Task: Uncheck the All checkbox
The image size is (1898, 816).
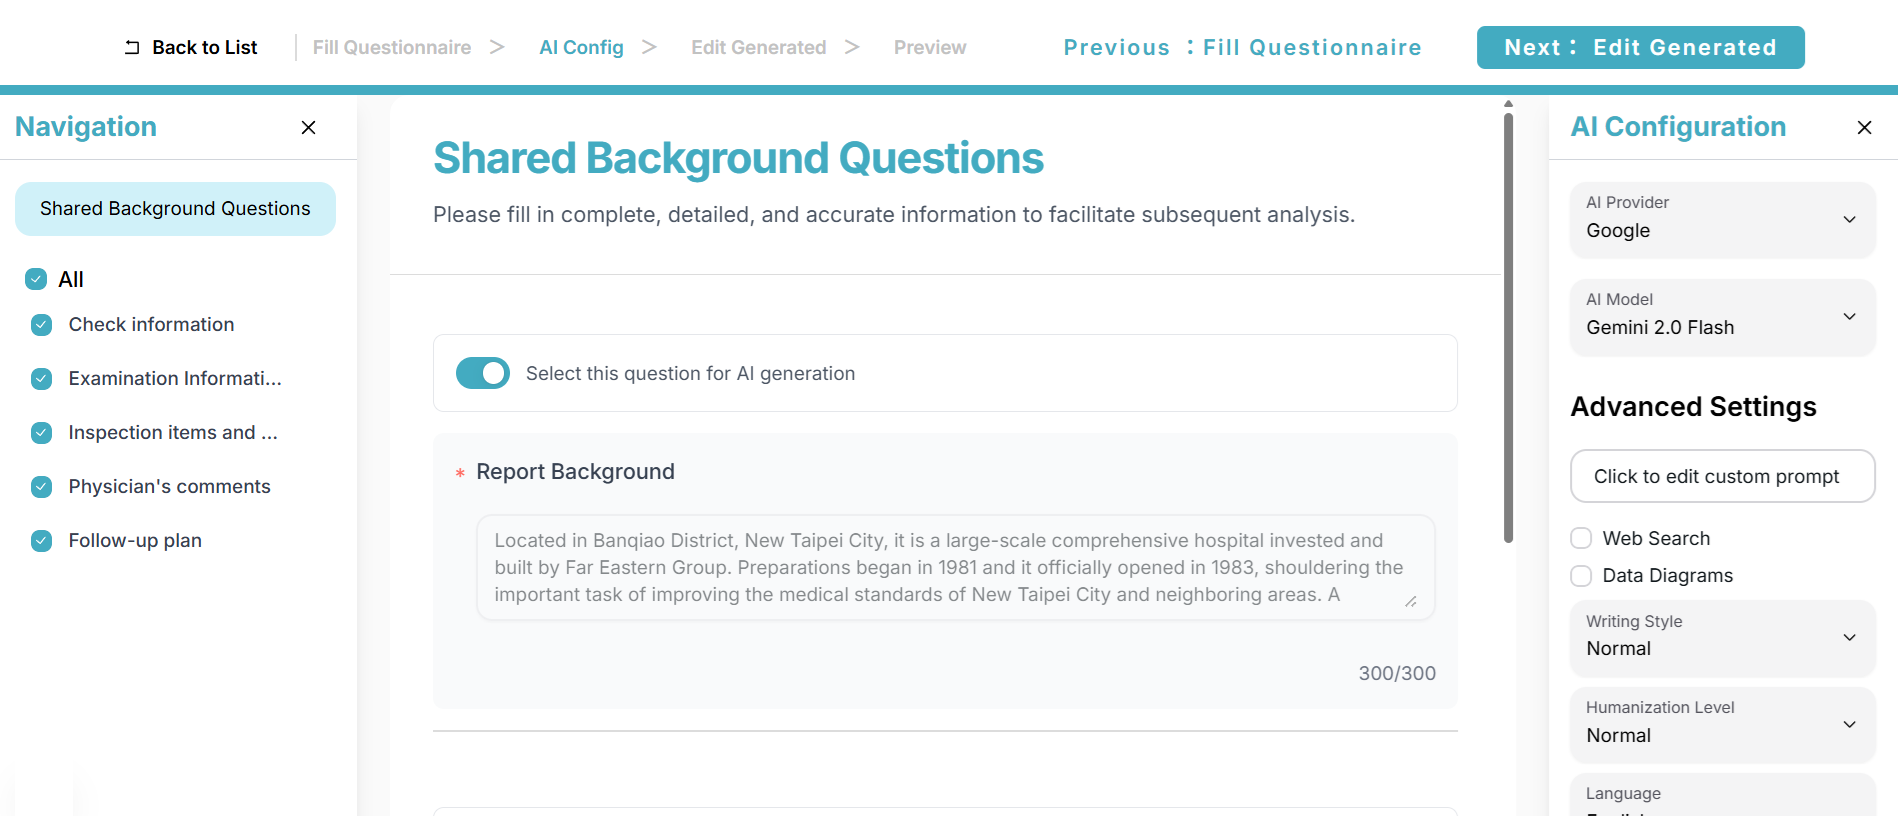Action: click(36, 279)
